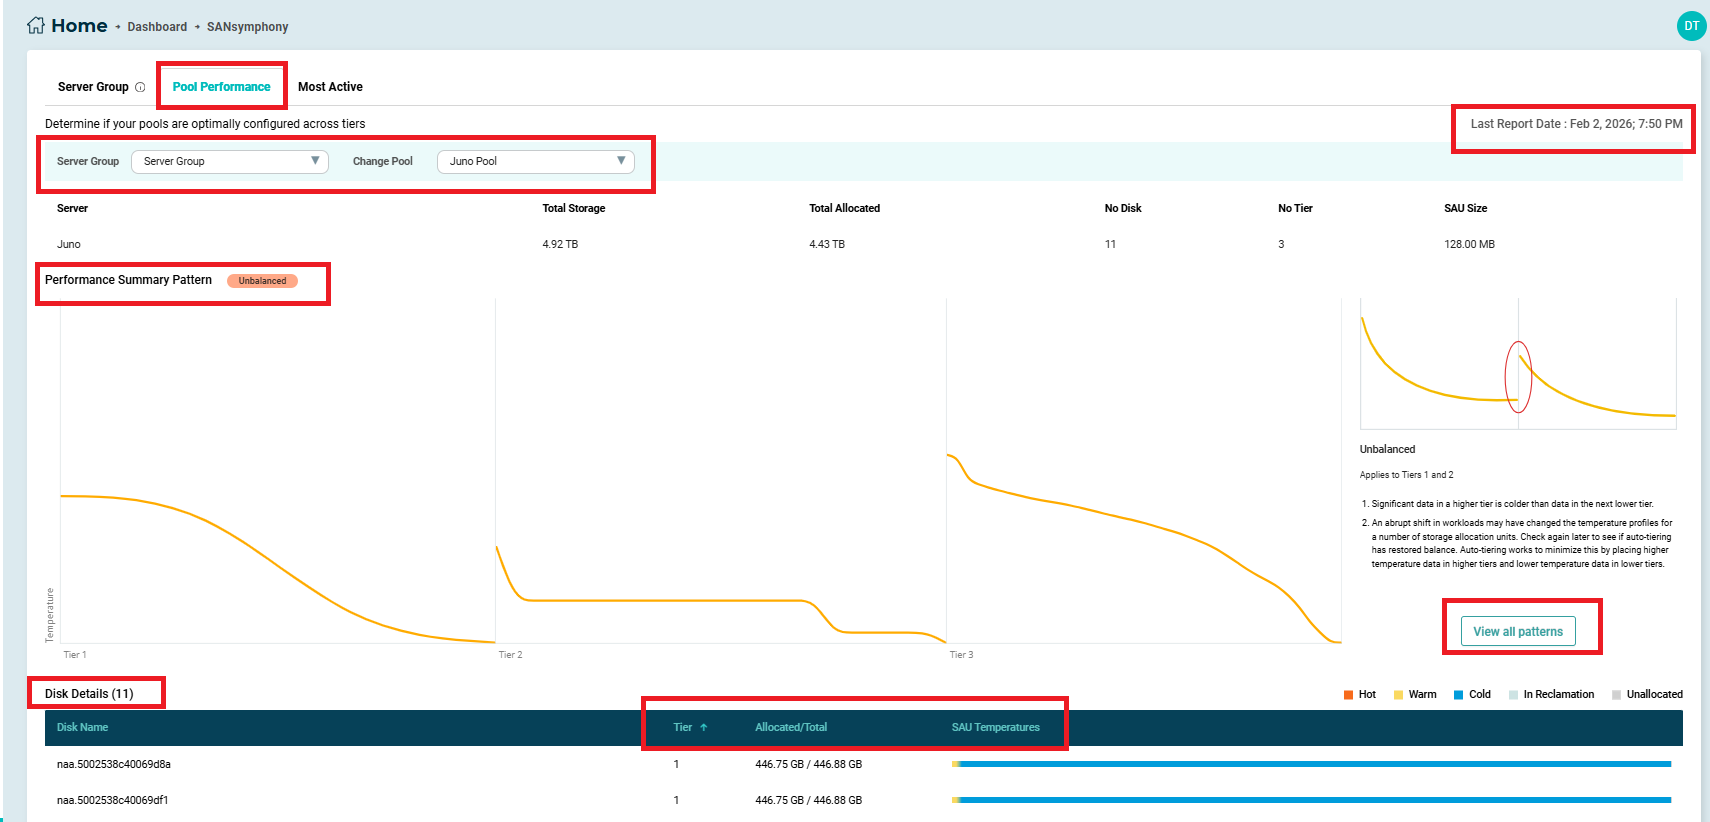1710x822 pixels.
Task: Click the Server Group info icon
Action: click(x=140, y=87)
